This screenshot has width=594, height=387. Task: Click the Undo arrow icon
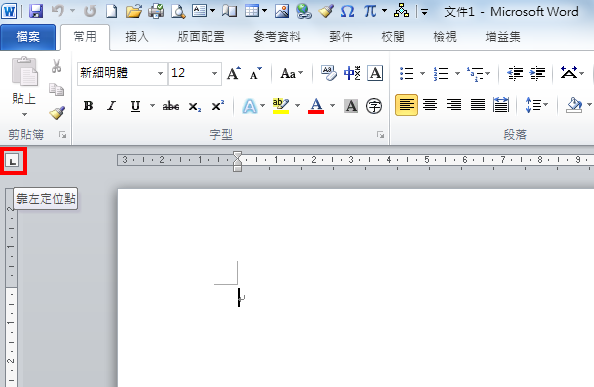tap(58, 11)
